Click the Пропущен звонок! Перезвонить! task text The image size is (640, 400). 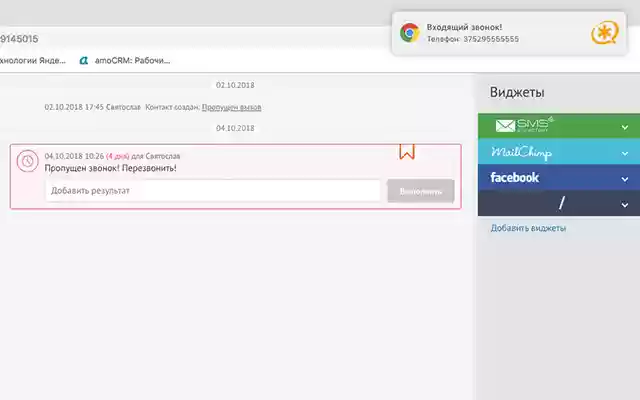coord(111,168)
